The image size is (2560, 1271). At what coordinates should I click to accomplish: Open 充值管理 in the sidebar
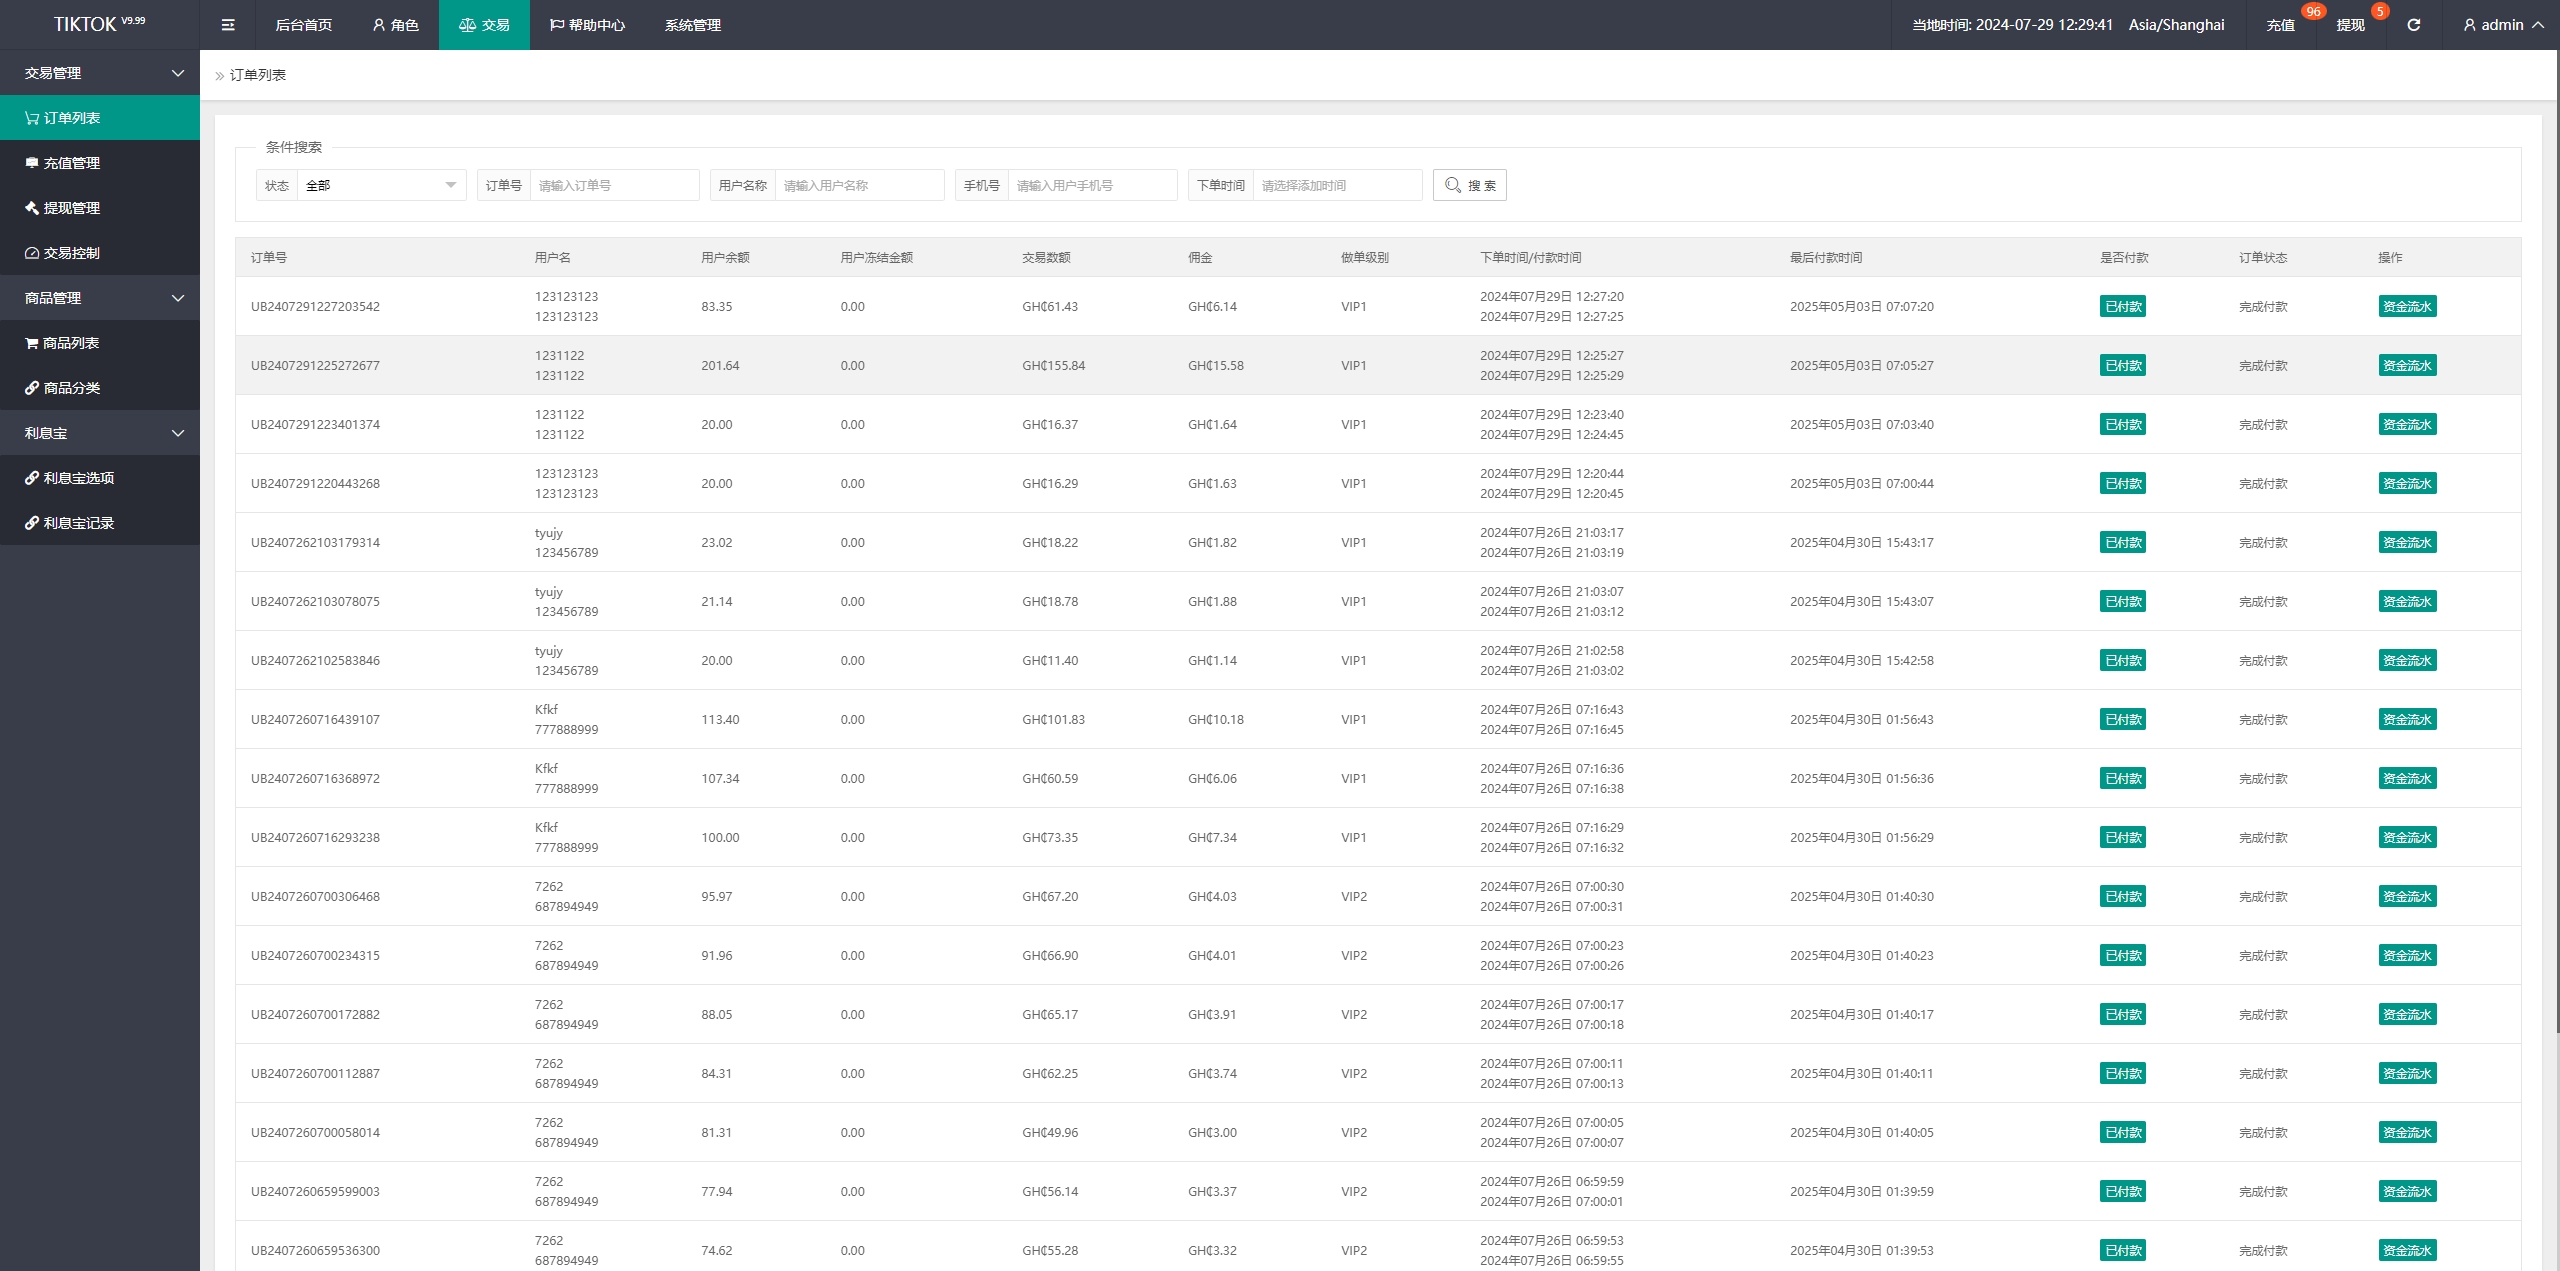[x=71, y=163]
